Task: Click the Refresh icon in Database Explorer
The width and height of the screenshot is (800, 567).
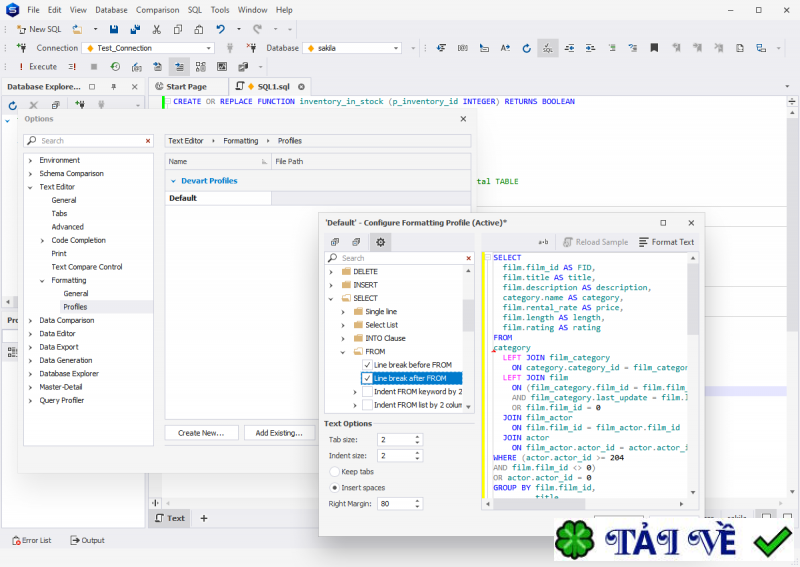Action: tap(13, 105)
